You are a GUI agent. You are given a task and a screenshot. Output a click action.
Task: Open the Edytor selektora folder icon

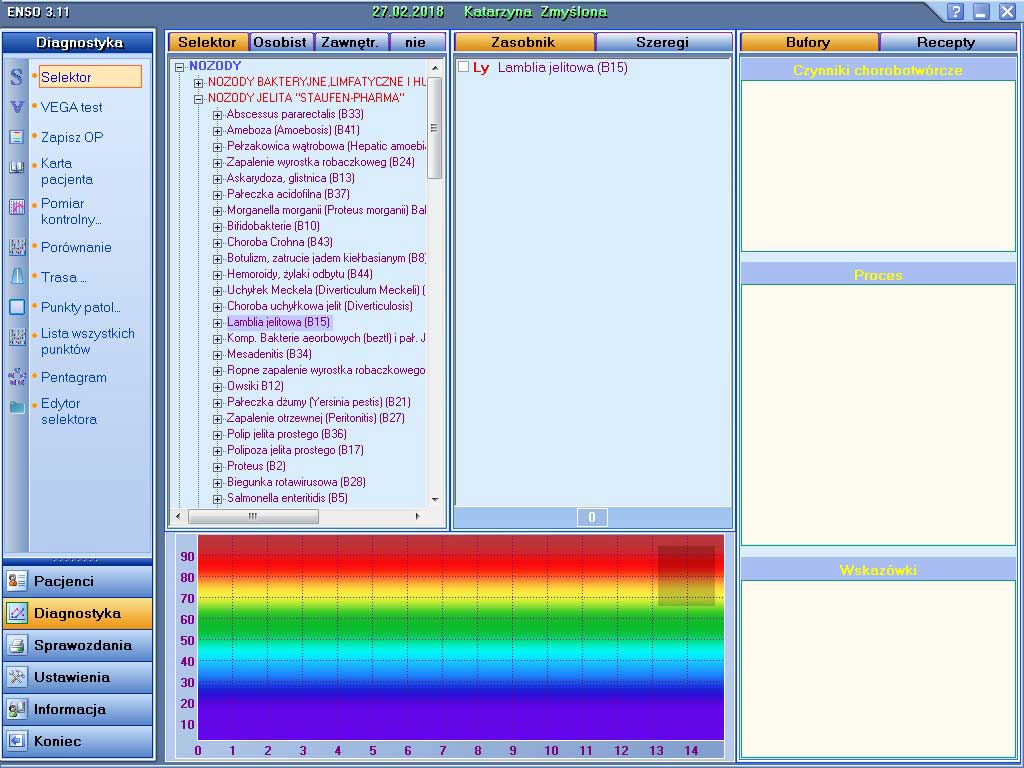coord(17,407)
